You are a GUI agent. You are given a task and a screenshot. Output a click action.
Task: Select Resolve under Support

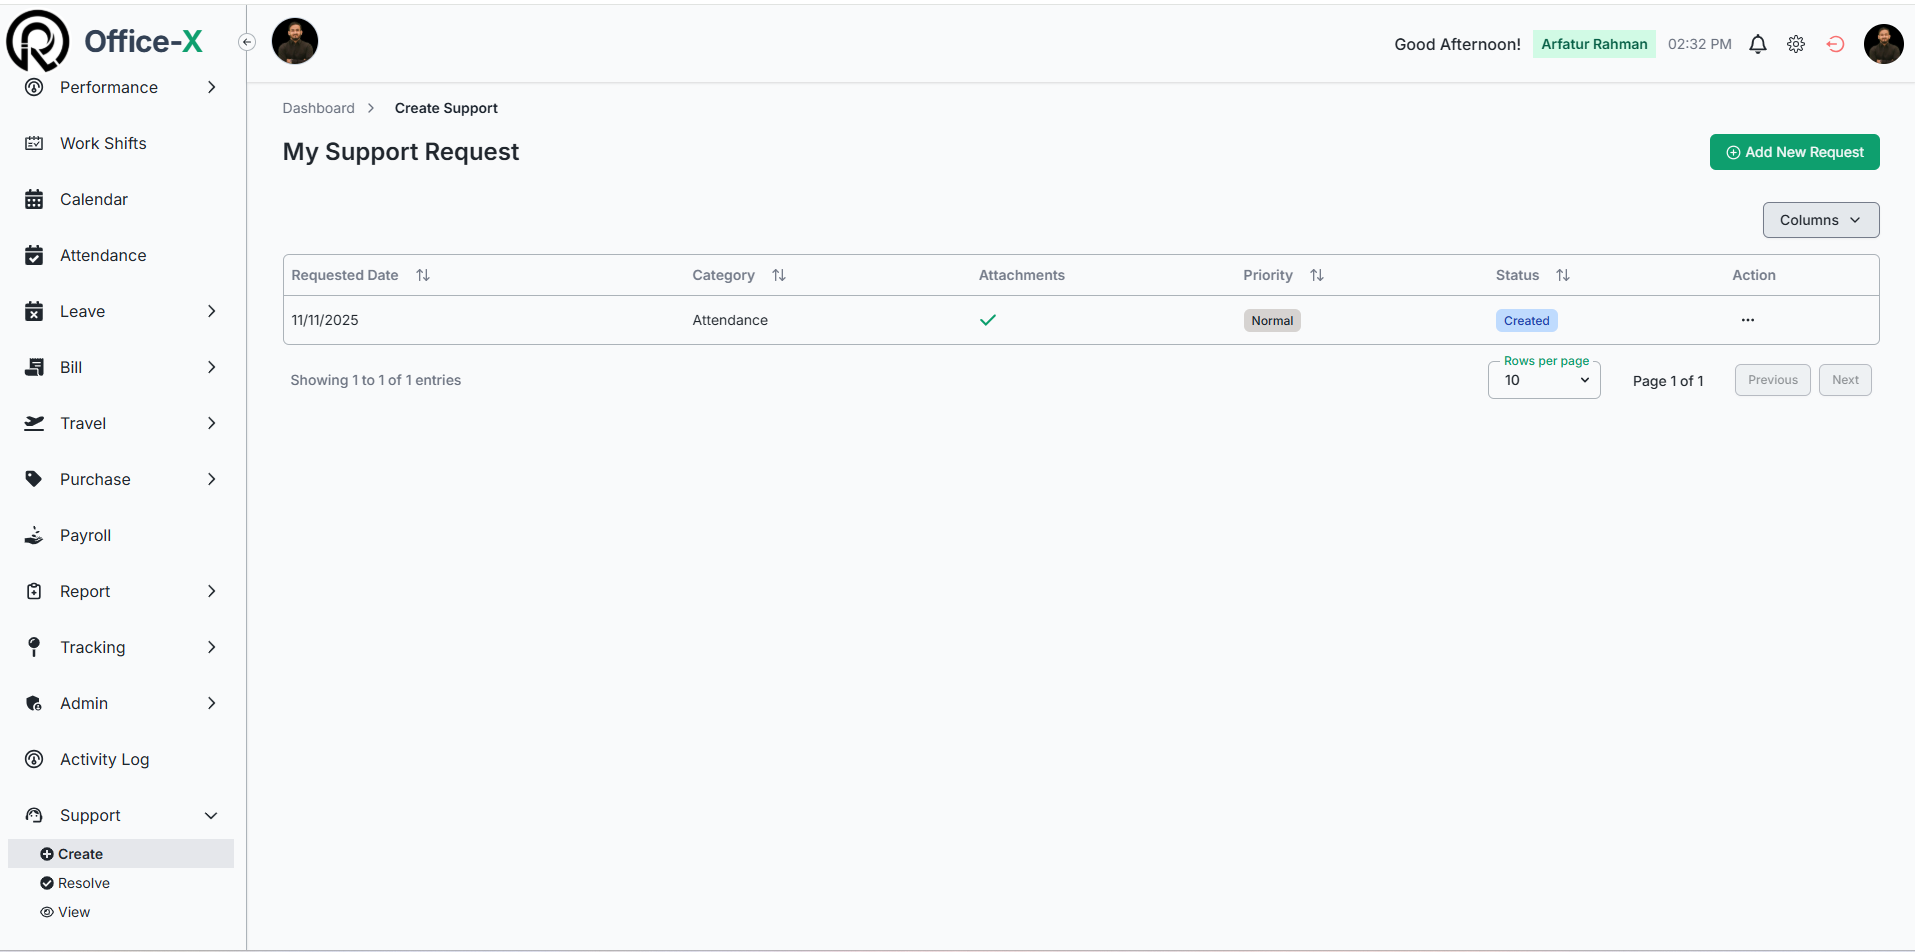84,883
